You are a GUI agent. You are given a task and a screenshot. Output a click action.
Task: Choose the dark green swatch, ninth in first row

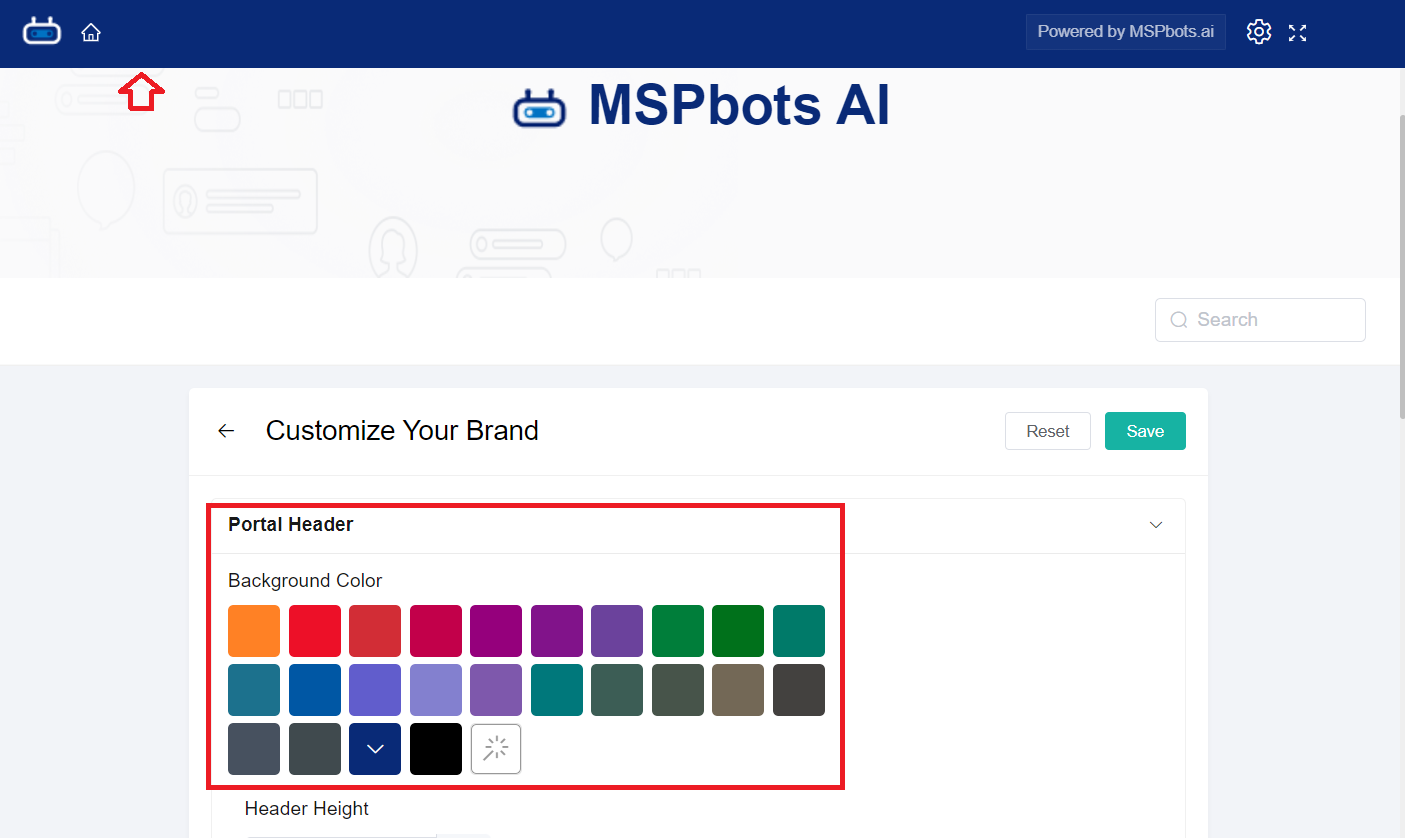pos(738,631)
